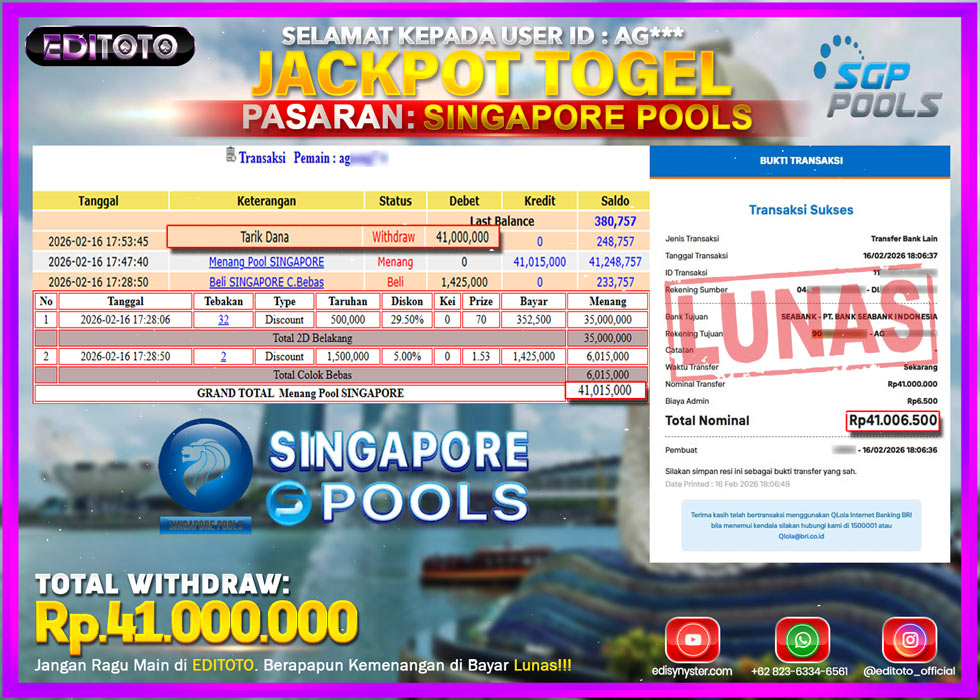Click Total Nominal Rp41.006.500
Viewport: 980px width, 700px height.
[x=893, y=421]
